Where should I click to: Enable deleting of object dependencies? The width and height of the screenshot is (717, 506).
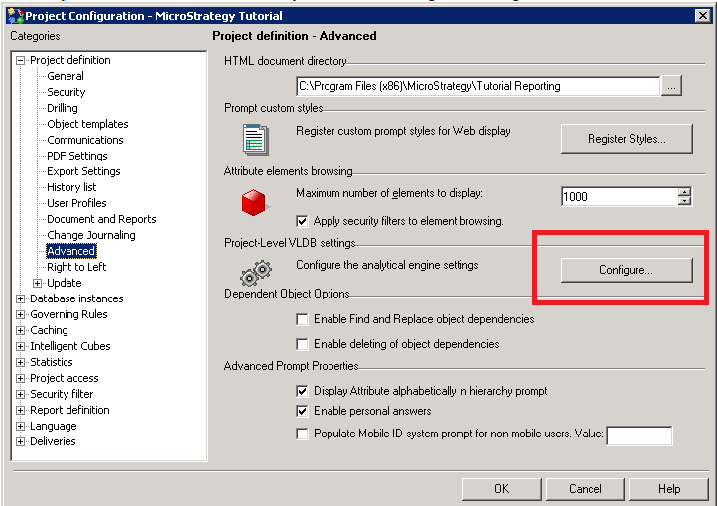coord(303,344)
